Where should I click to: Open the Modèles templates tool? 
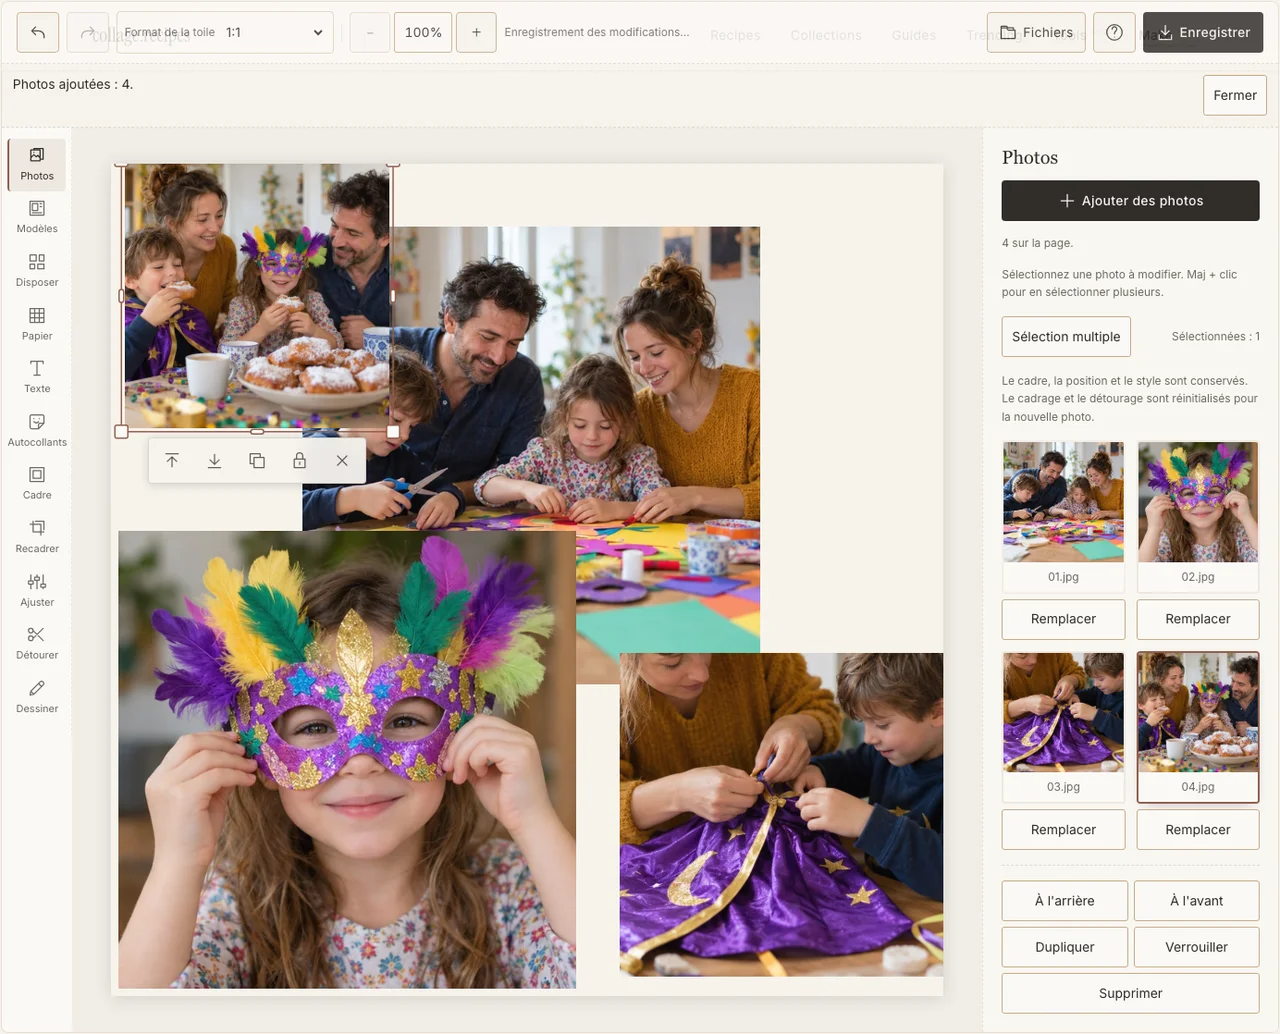(37, 218)
